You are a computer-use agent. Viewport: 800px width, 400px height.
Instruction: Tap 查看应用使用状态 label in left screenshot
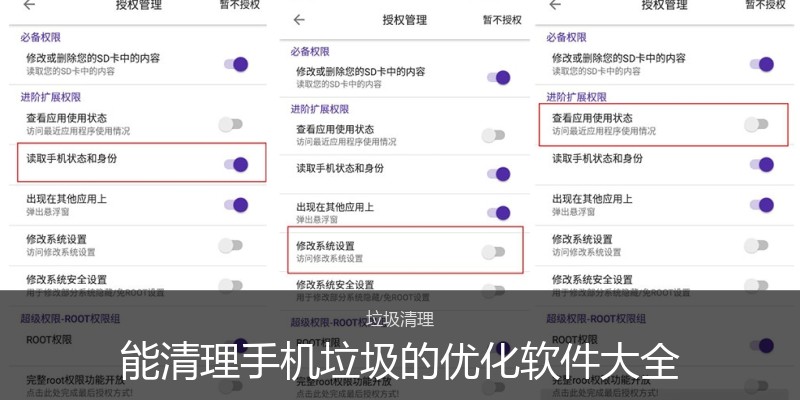[x=67, y=118]
